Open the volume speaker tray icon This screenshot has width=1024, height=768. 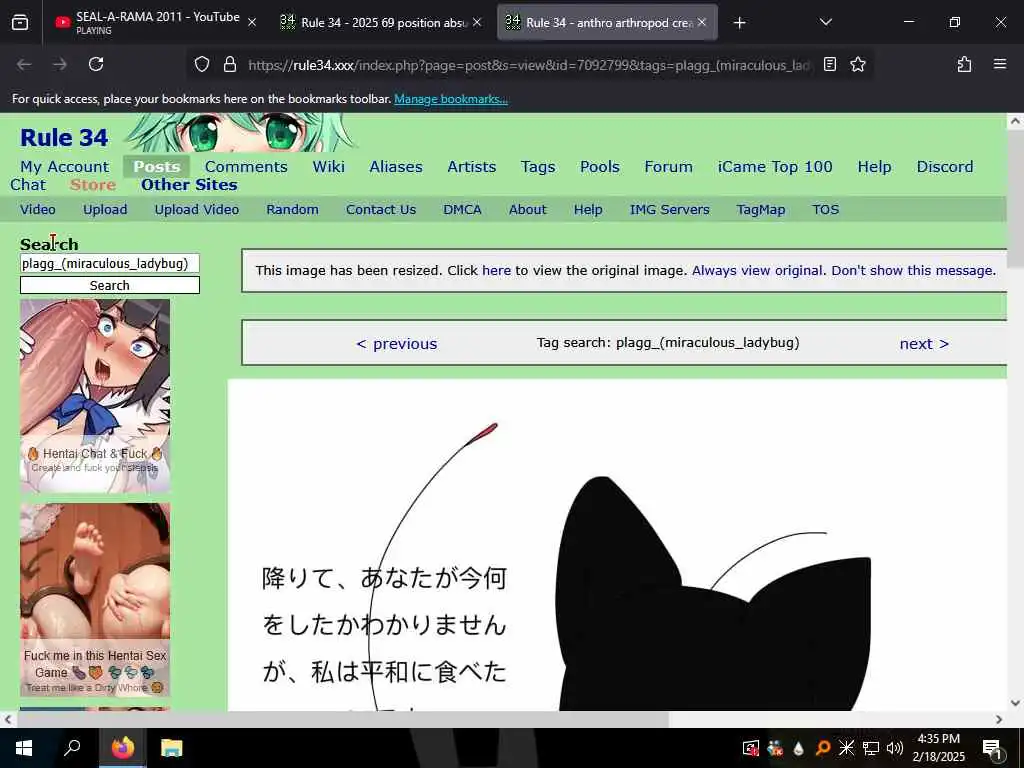tap(895, 748)
